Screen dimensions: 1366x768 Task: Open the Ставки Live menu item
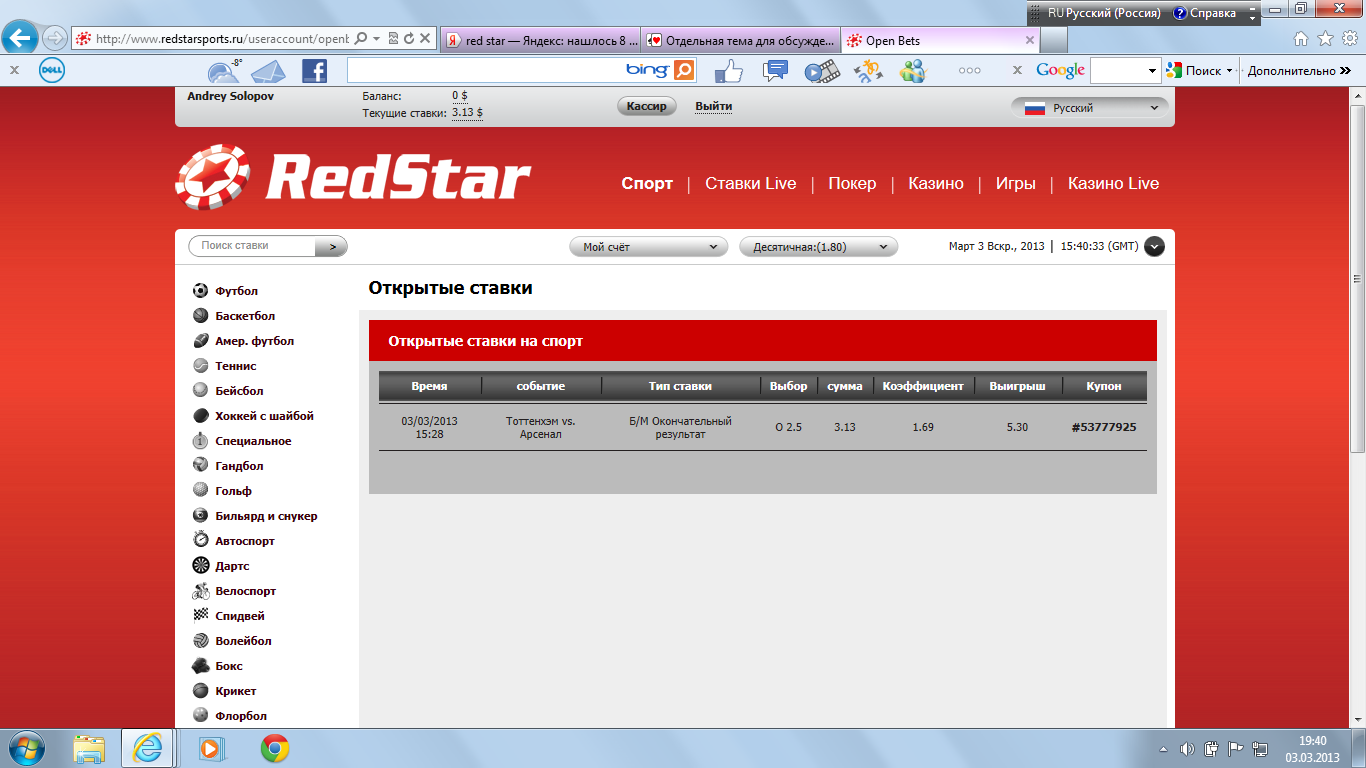[750, 184]
